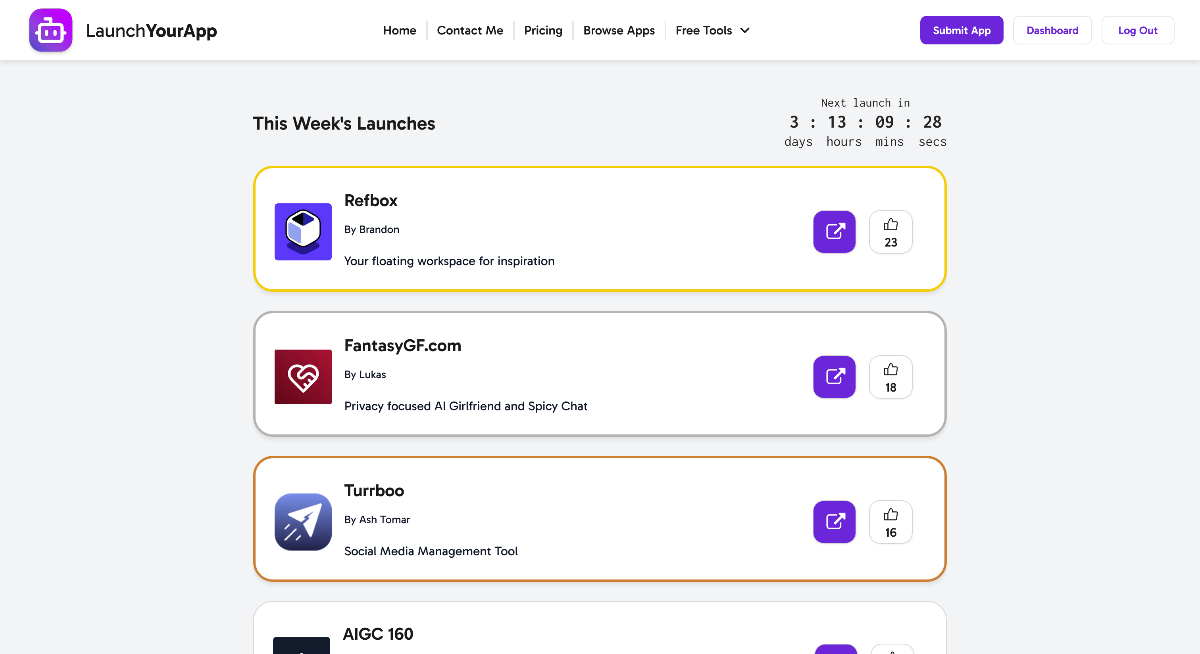Upvote the Turrboo launch
The height and width of the screenshot is (654, 1200).
pyautogui.click(x=890, y=521)
